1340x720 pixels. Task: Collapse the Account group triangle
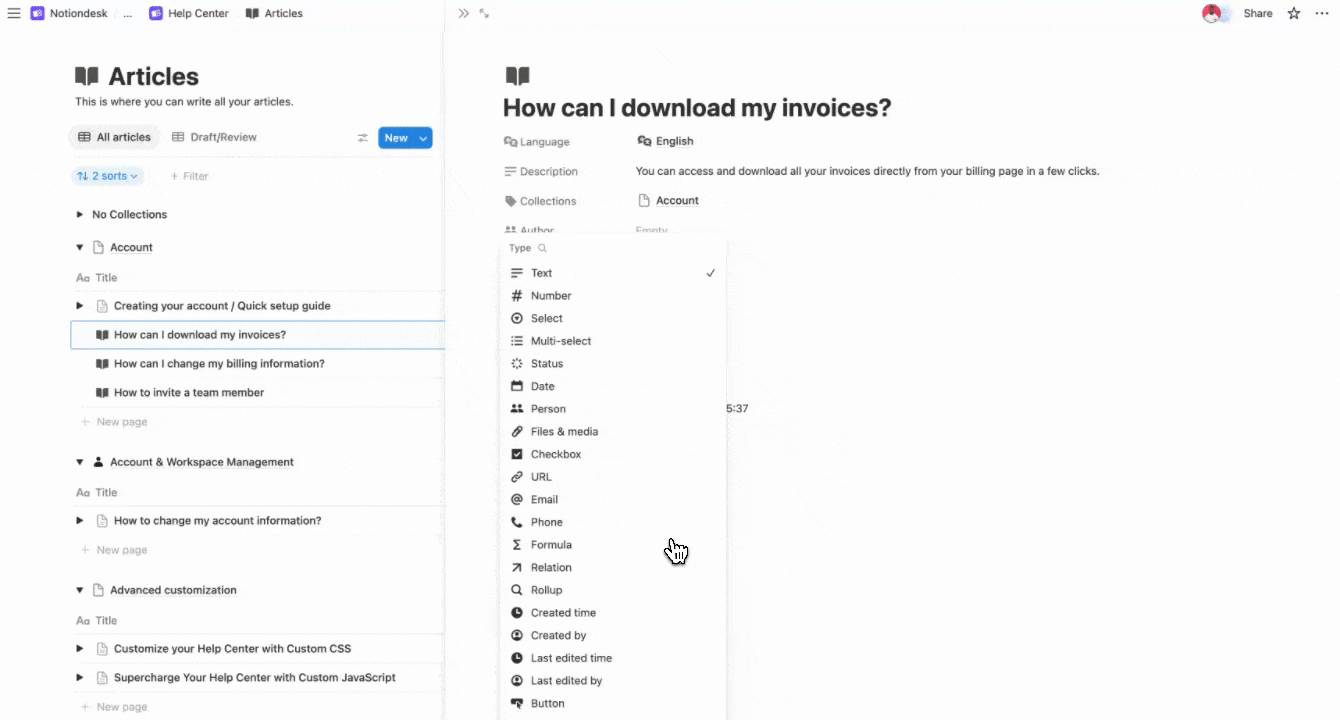pyautogui.click(x=80, y=247)
